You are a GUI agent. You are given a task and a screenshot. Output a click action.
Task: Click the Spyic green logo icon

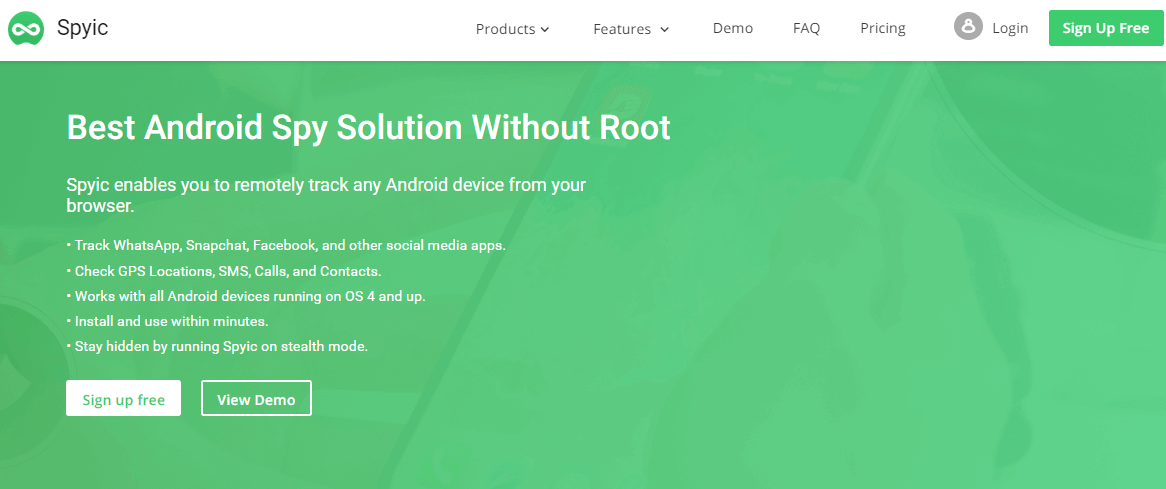[x=26, y=29]
